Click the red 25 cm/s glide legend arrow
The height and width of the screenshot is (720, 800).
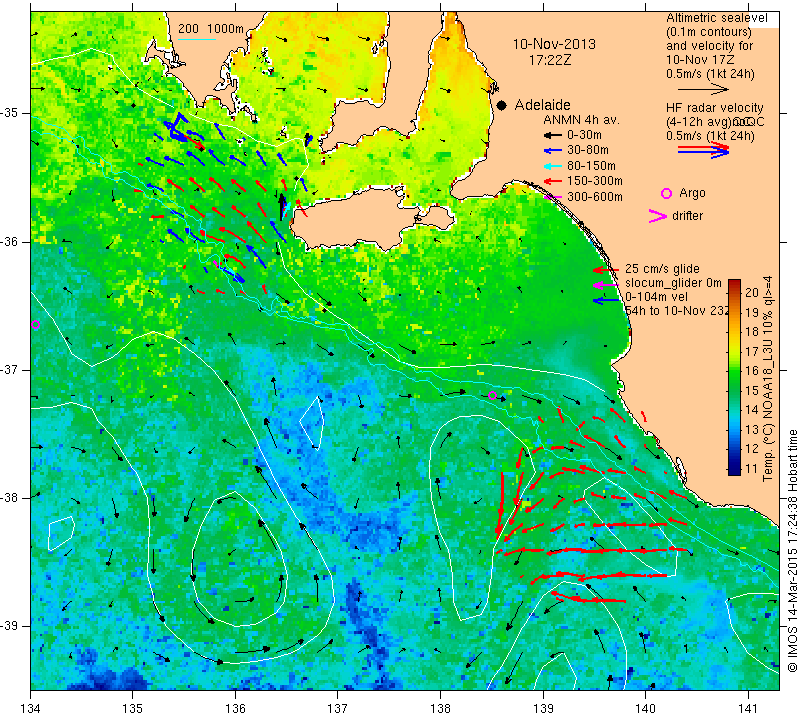click(x=606, y=270)
